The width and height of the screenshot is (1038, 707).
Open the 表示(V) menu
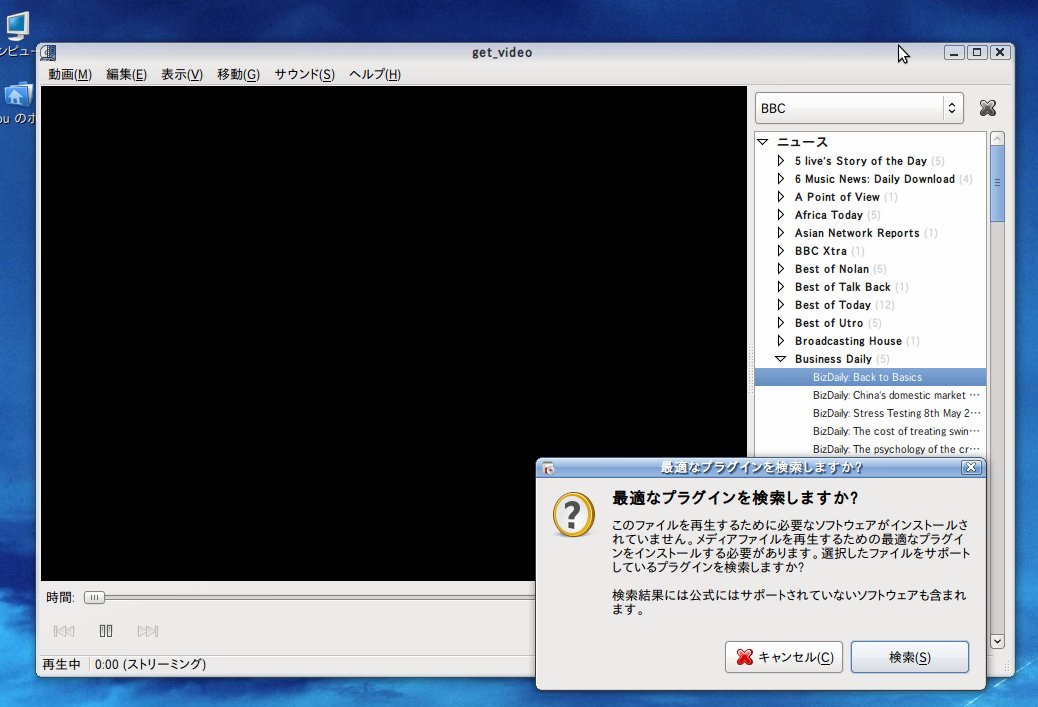click(182, 74)
